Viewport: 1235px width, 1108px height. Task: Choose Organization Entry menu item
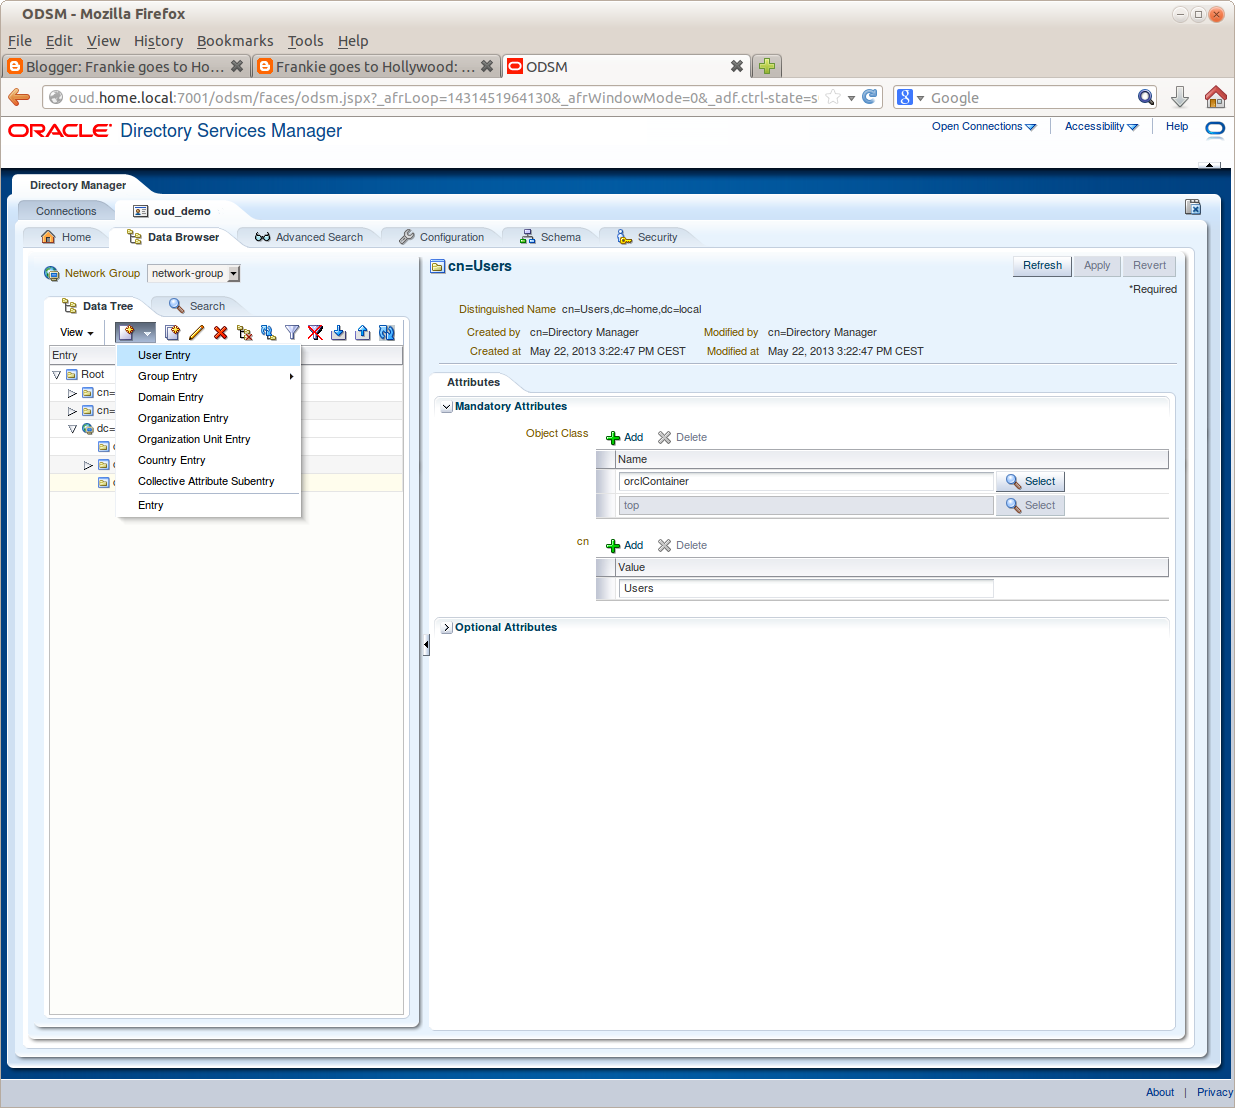(x=209, y=418)
